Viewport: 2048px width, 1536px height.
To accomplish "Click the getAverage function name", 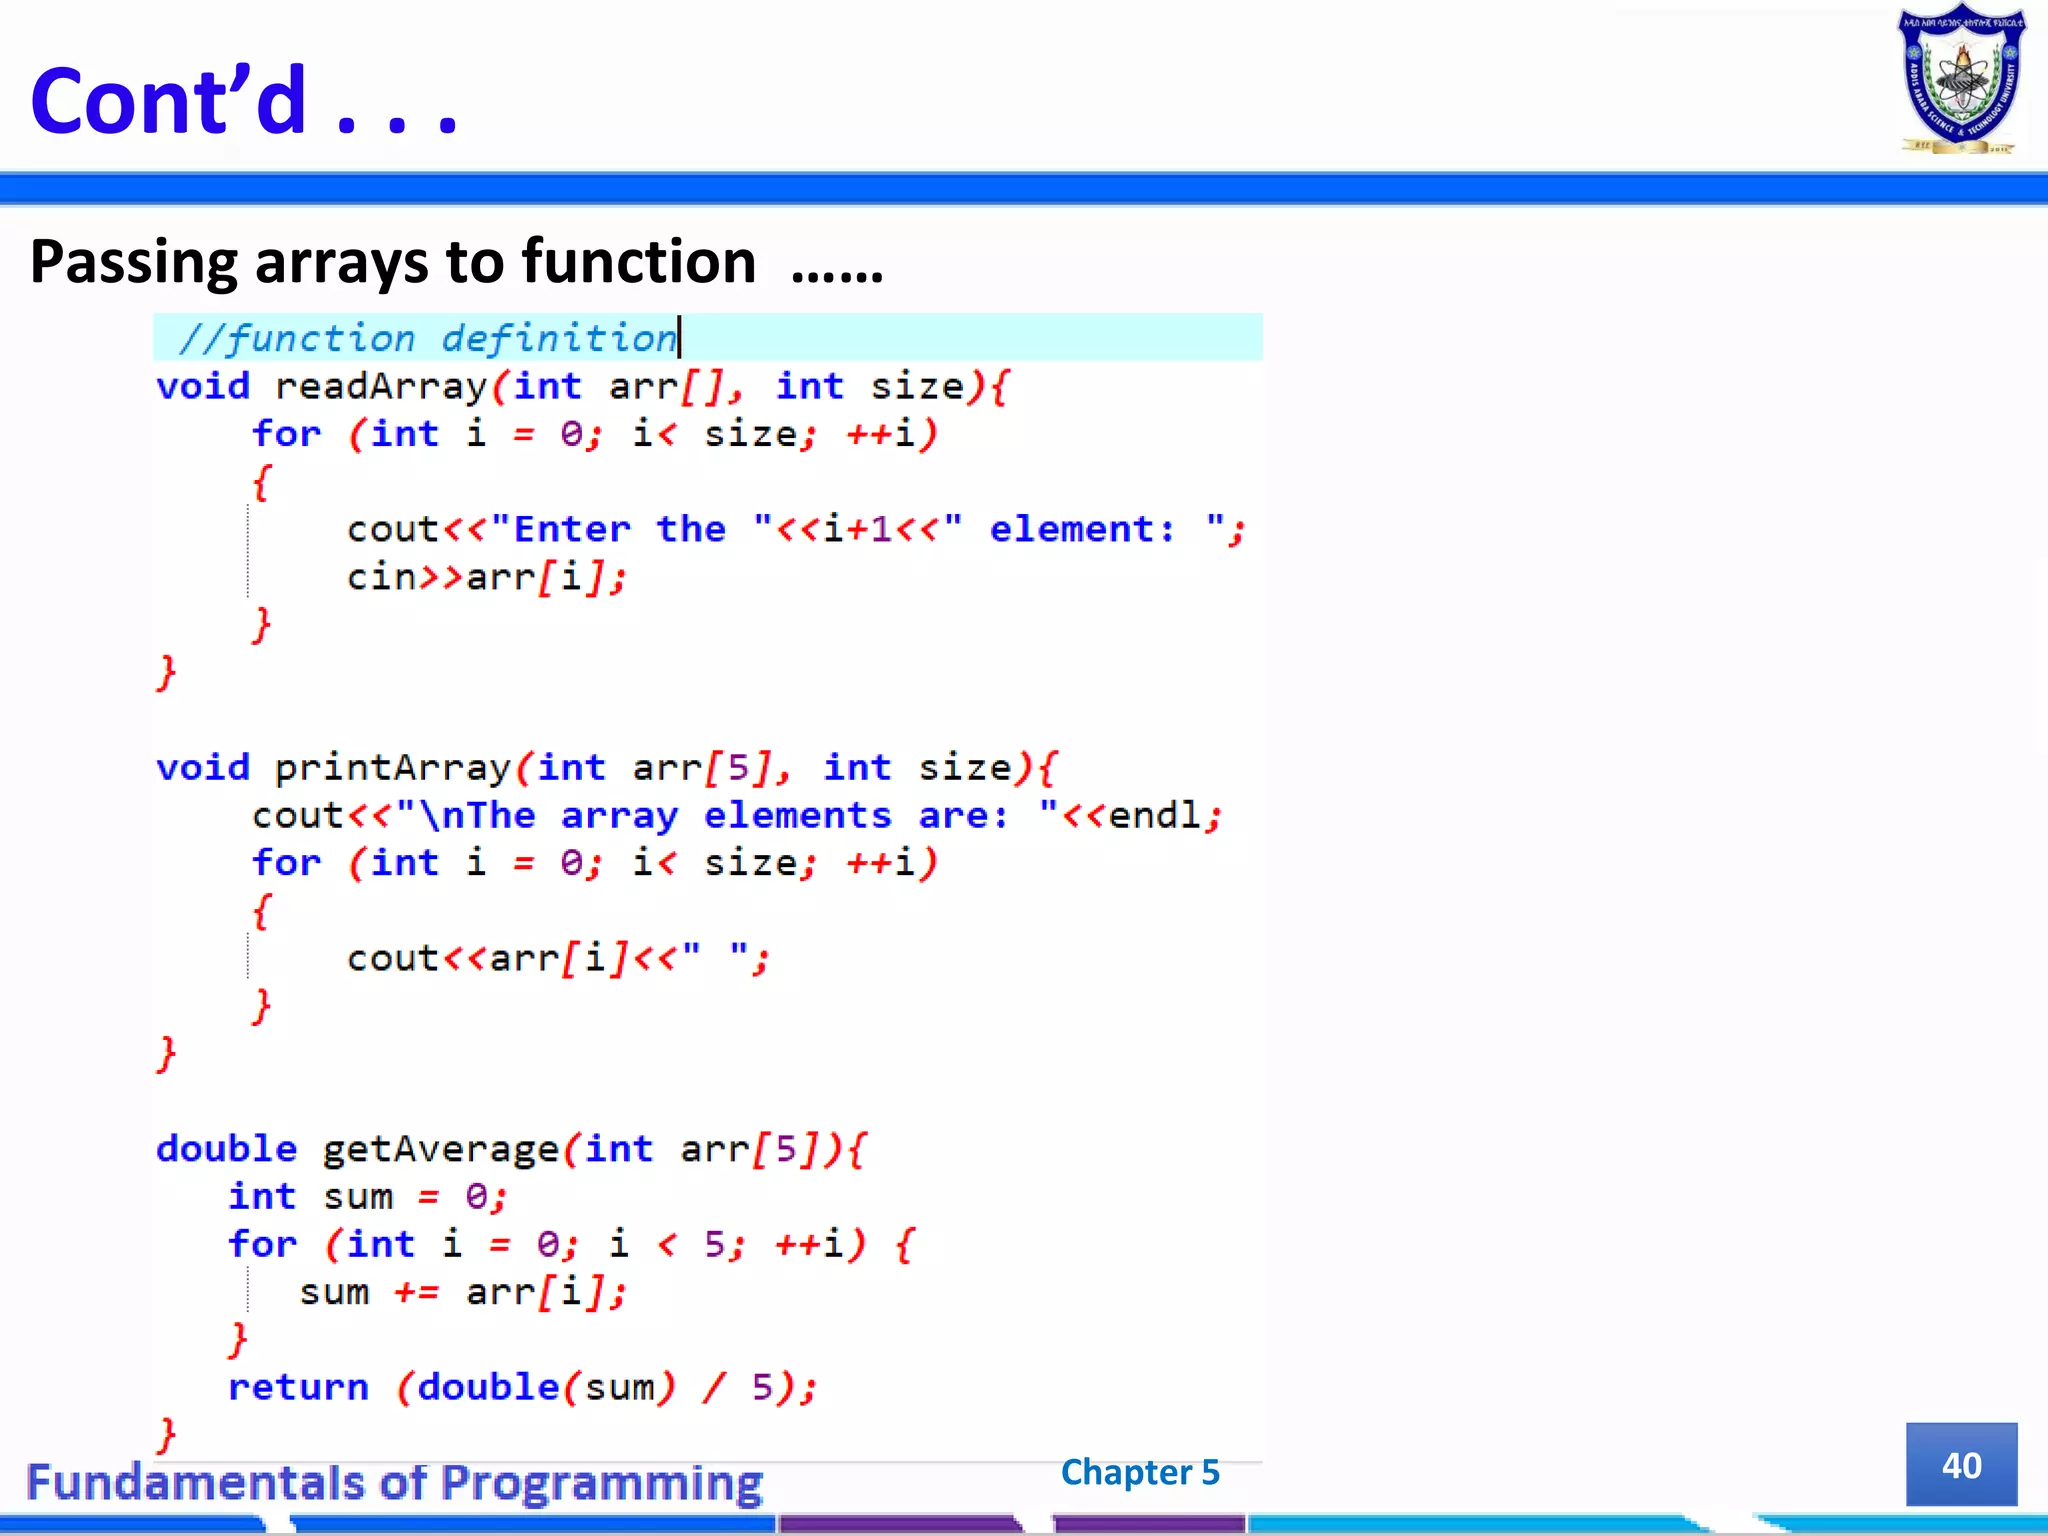I will pyautogui.click(x=440, y=1149).
